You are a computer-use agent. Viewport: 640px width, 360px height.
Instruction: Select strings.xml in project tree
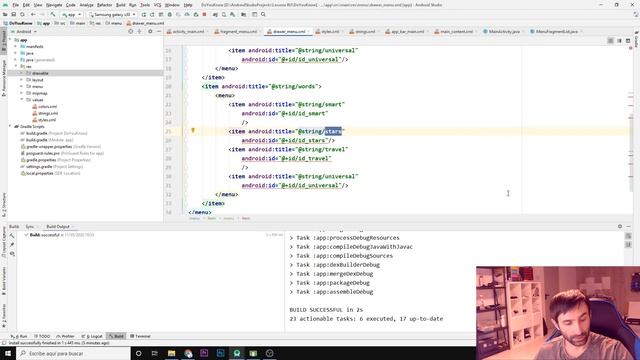tap(45, 113)
